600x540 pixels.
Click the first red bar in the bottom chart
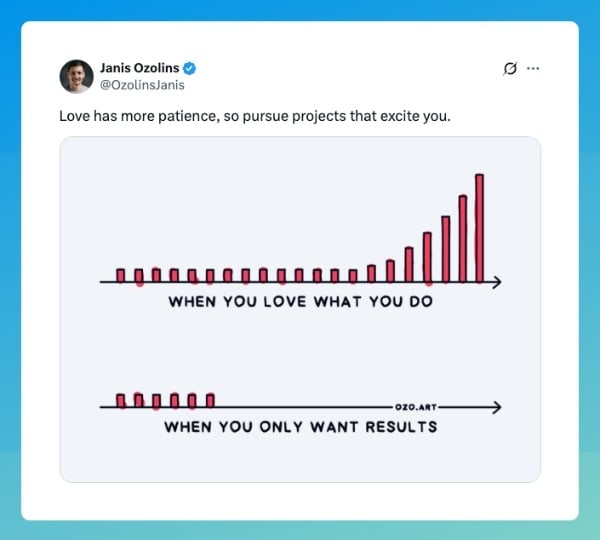point(121,400)
